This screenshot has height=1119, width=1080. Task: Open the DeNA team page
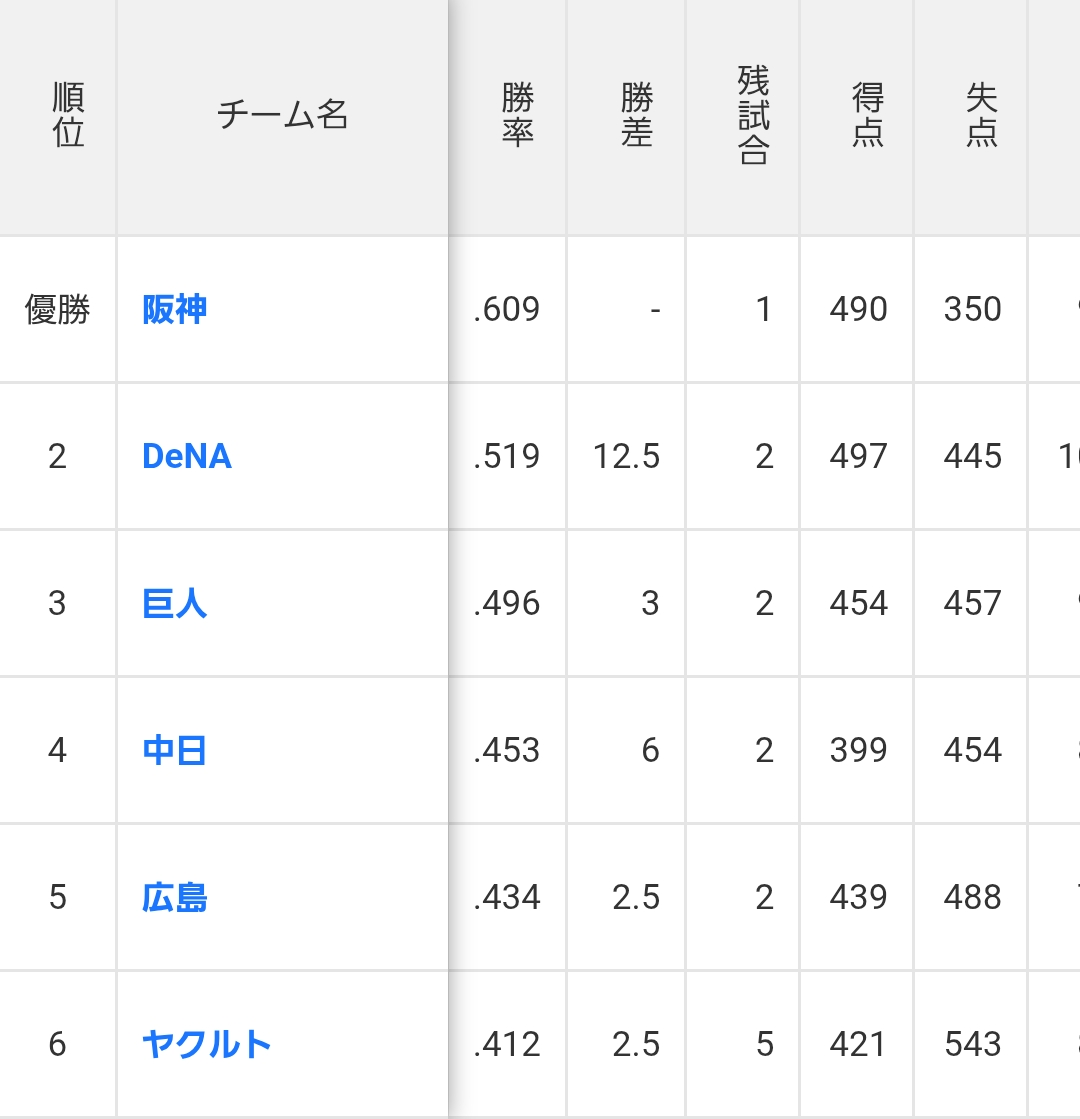point(187,457)
